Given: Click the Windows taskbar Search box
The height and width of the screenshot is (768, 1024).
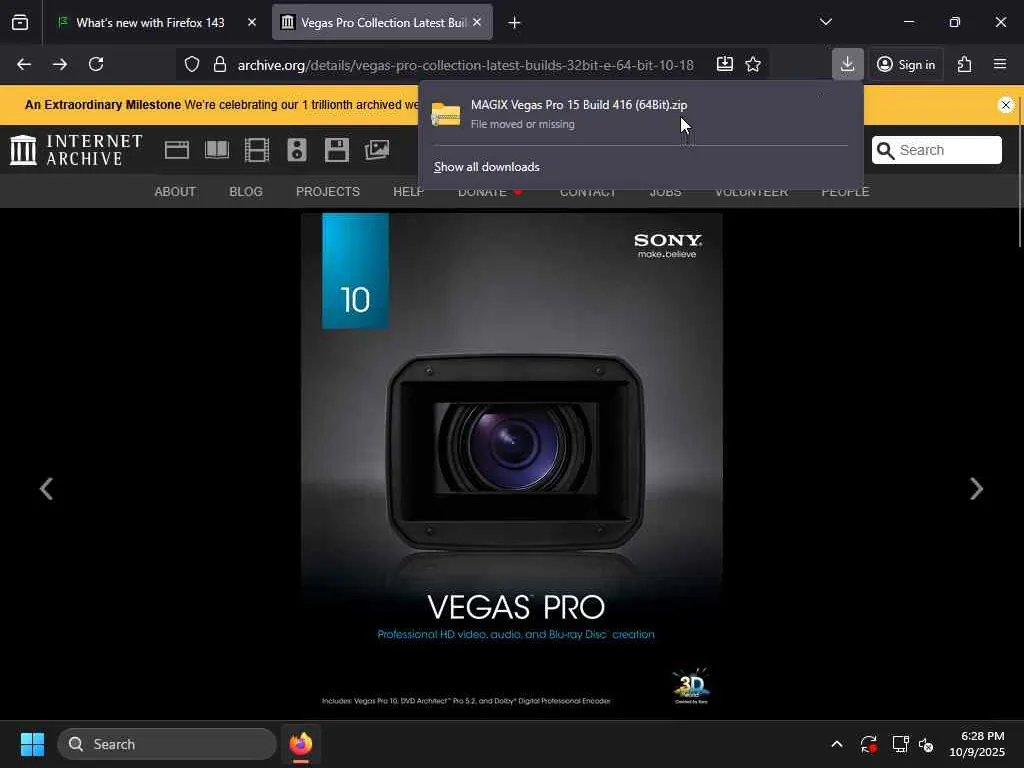Looking at the screenshot, I should pos(167,744).
